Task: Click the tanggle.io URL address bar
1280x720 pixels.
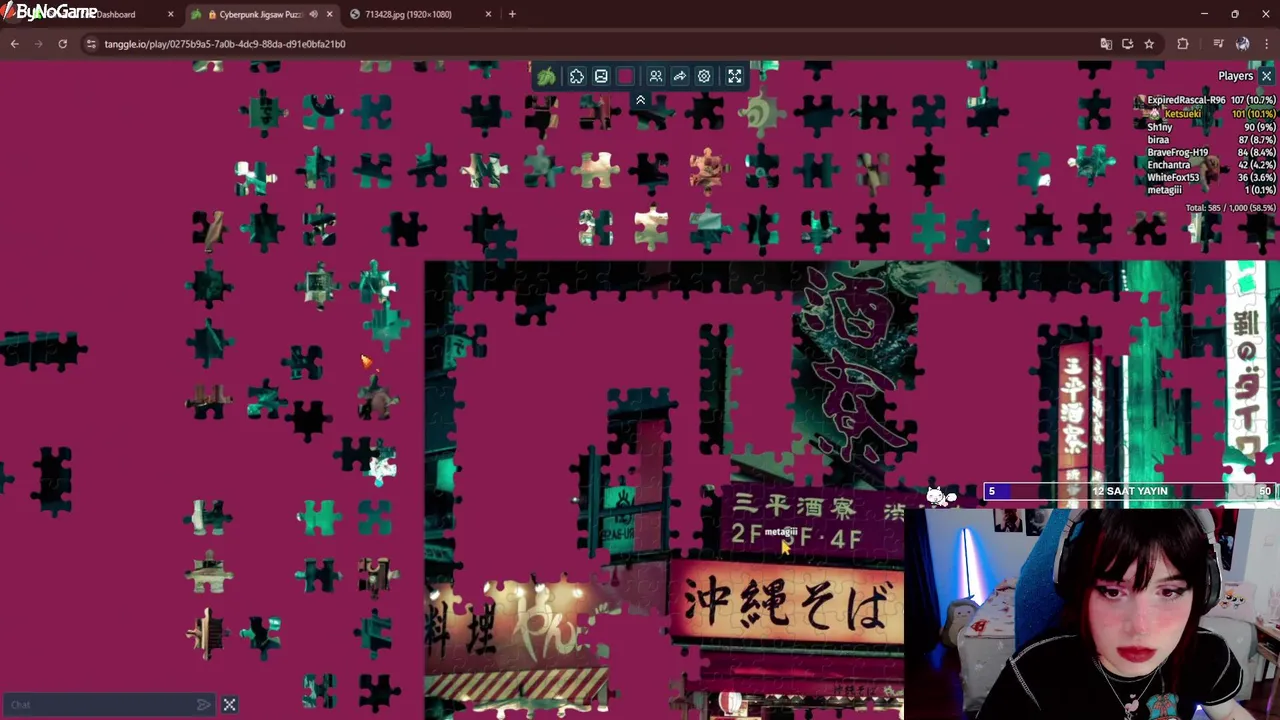Action: point(590,44)
